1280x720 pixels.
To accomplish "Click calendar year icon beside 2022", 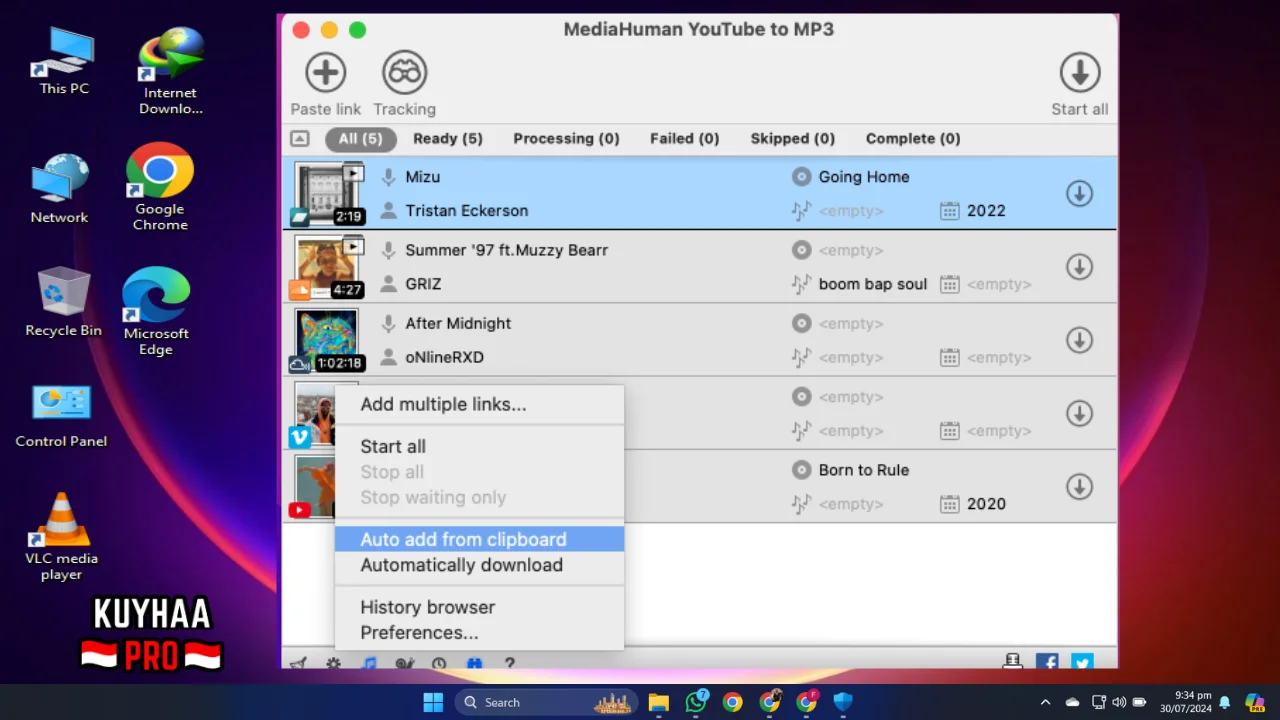I will tap(950, 211).
